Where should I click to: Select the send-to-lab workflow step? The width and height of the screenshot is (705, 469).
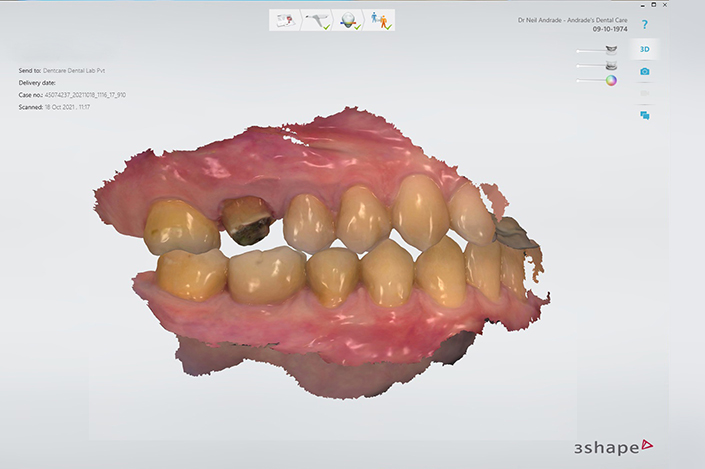pos(380,21)
